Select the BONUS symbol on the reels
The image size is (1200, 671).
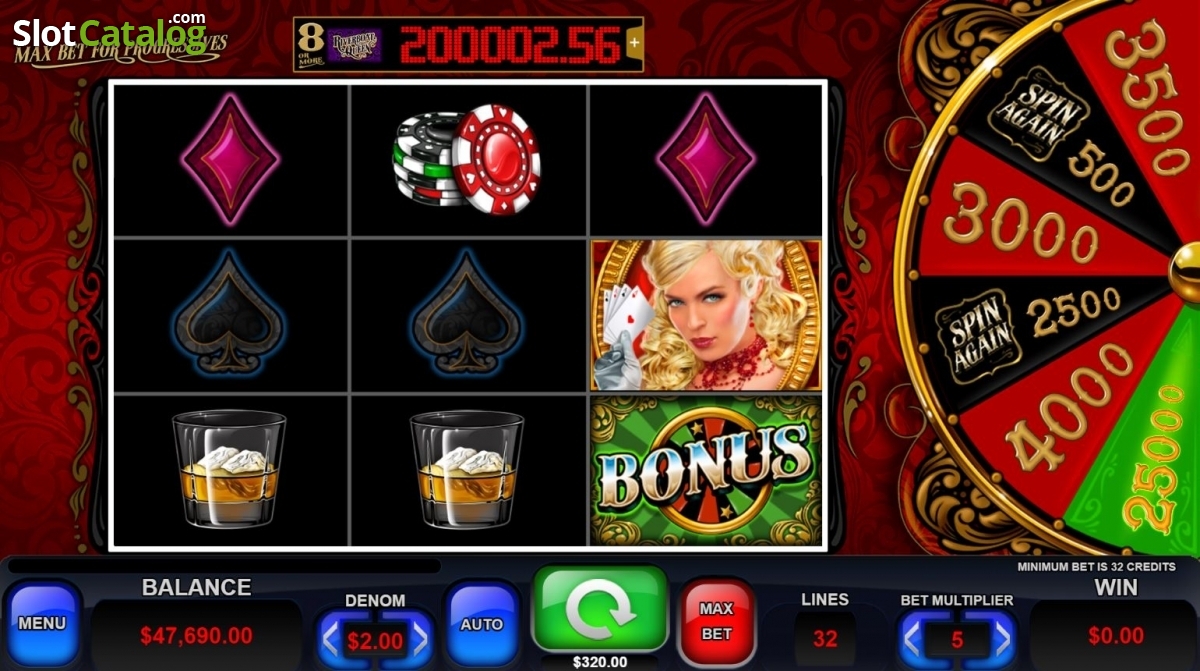coord(706,470)
